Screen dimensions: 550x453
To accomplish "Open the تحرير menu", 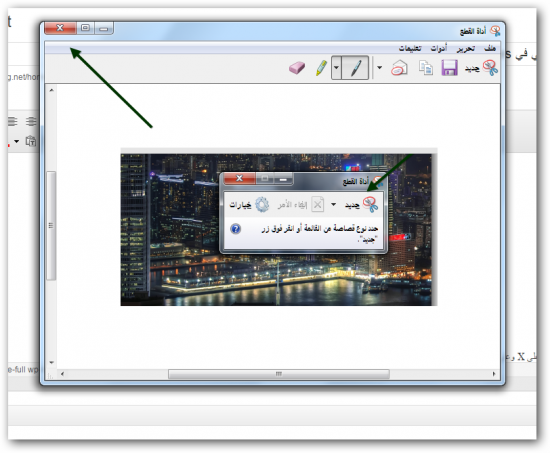I will [x=466, y=48].
